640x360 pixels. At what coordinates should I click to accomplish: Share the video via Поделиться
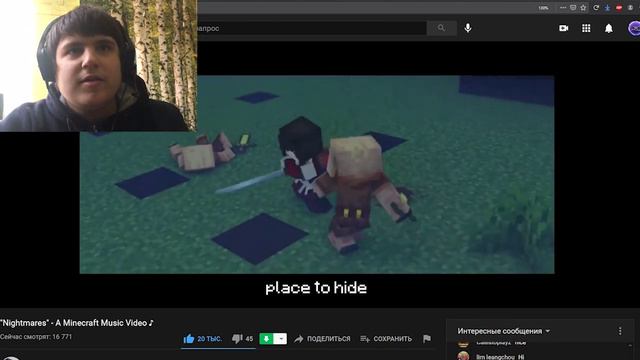click(322, 339)
